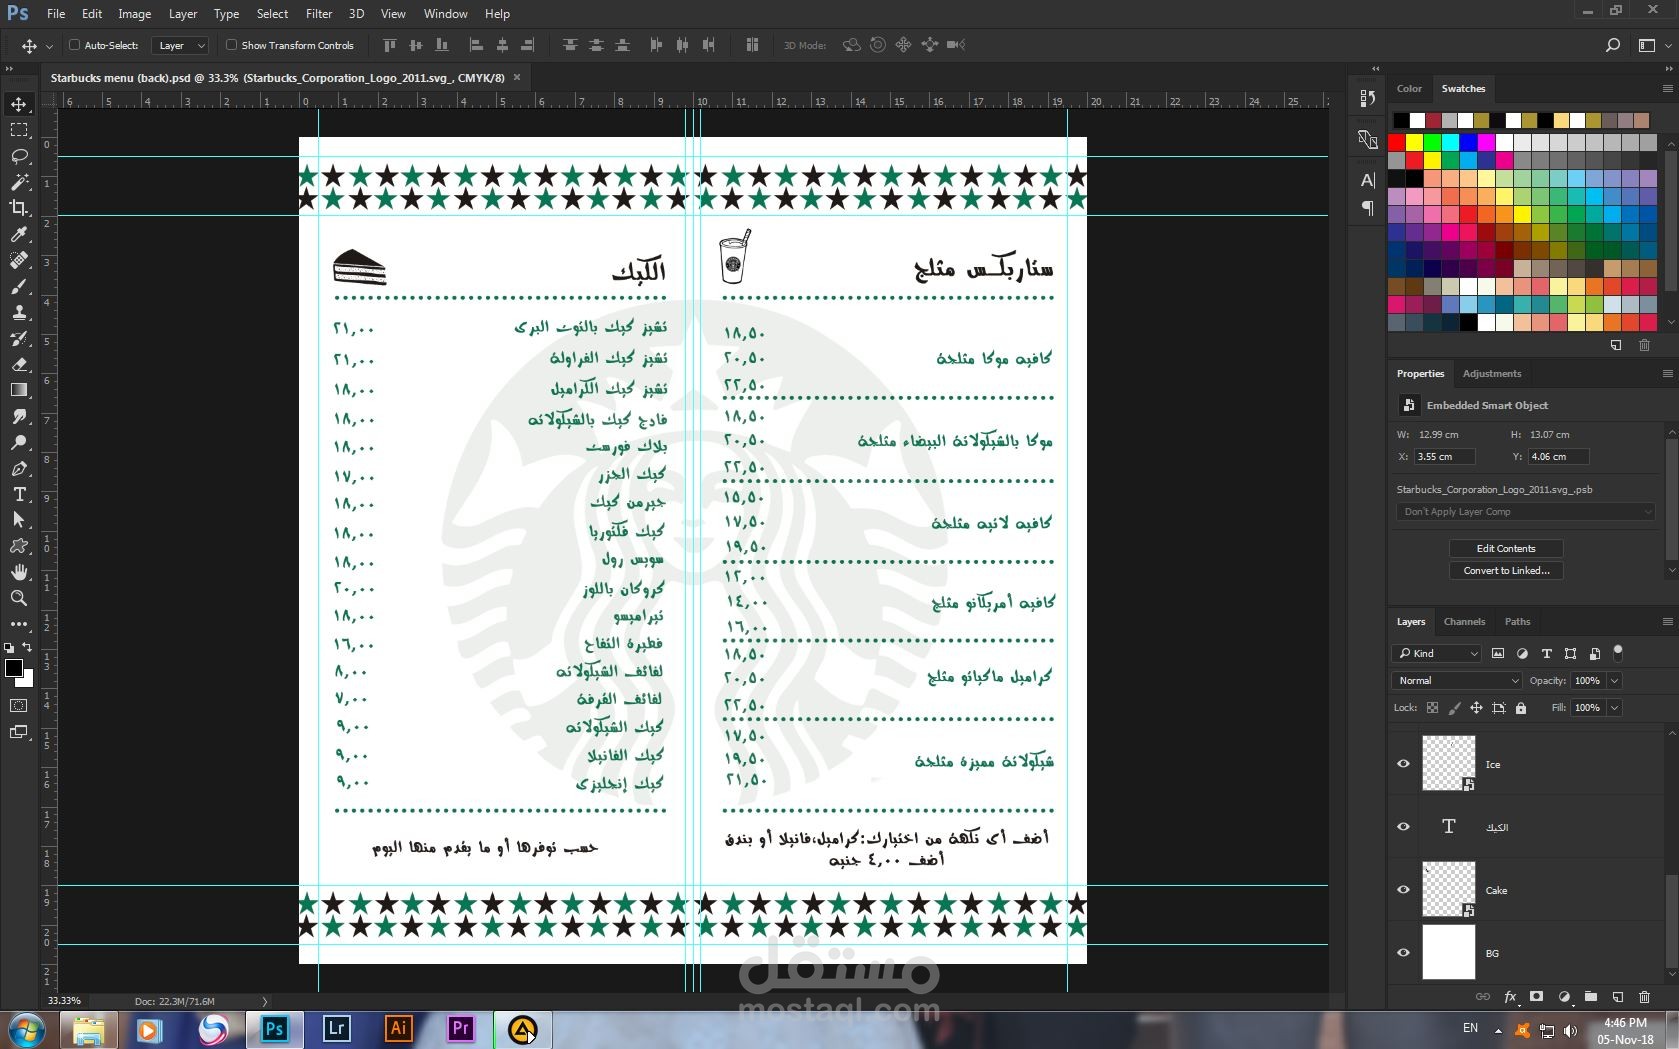Open the Layer menu
Image resolution: width=1679 pixels, height=1049 pixels.
pyautogui.click(x=183, y=14)
